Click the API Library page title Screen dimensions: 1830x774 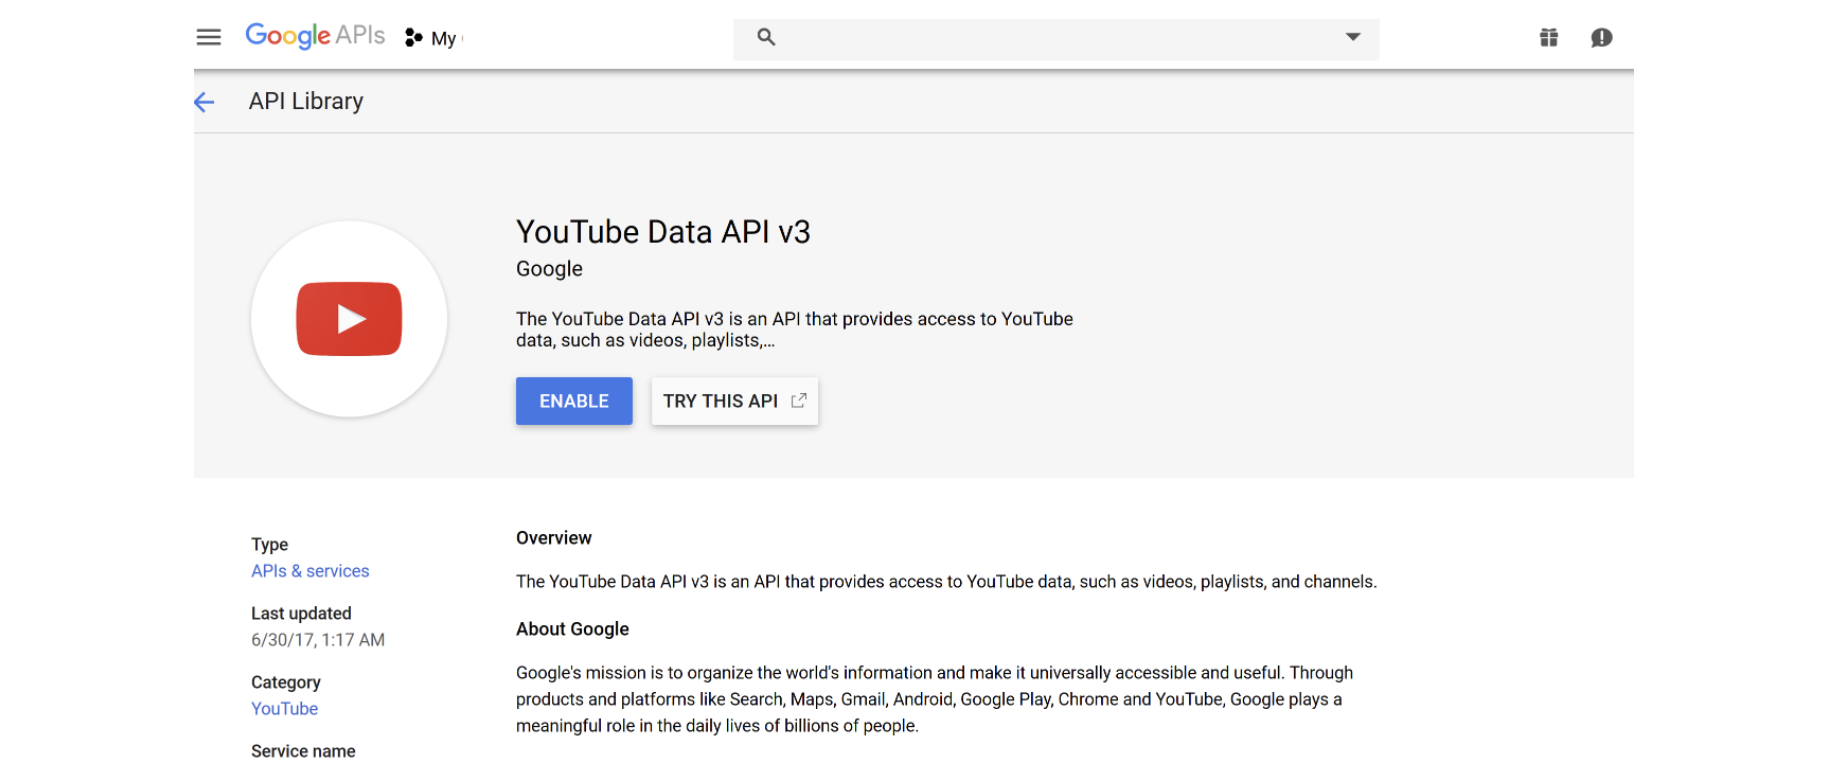click(306, 102)
